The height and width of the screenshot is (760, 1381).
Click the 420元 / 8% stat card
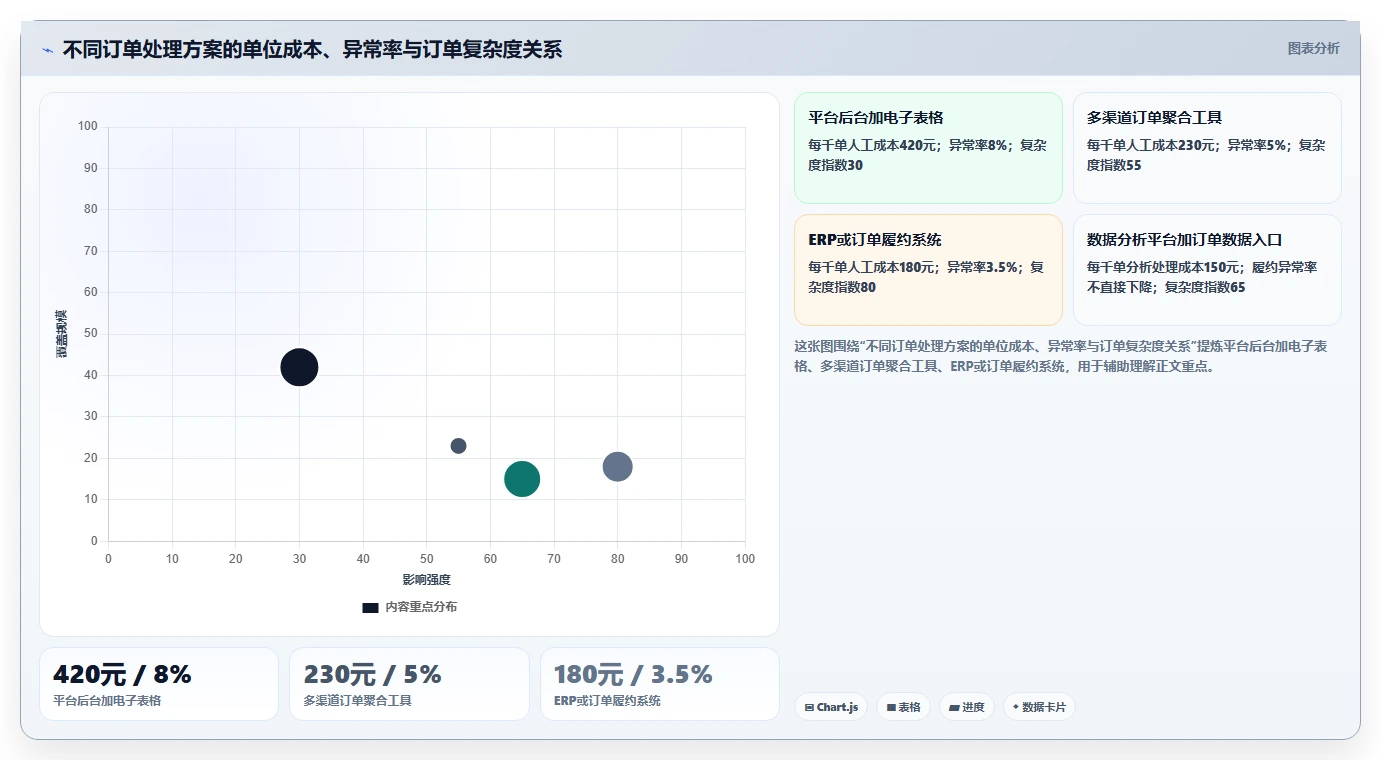(x=159, y=684)
